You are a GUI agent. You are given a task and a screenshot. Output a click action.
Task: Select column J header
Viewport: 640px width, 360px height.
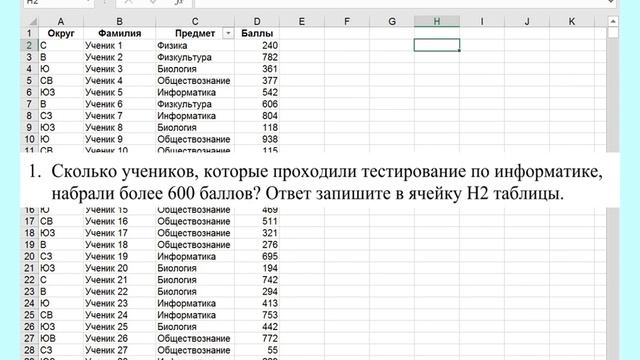coord(527,21)
